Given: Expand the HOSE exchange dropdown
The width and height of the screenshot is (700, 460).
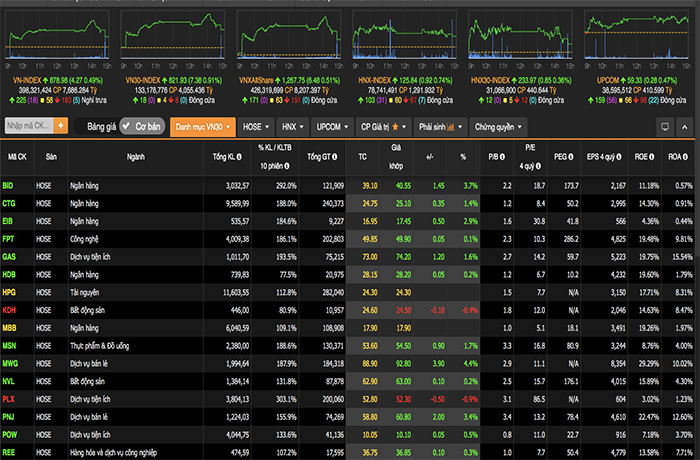Looking at the screenshot, I should click(256, 127).
